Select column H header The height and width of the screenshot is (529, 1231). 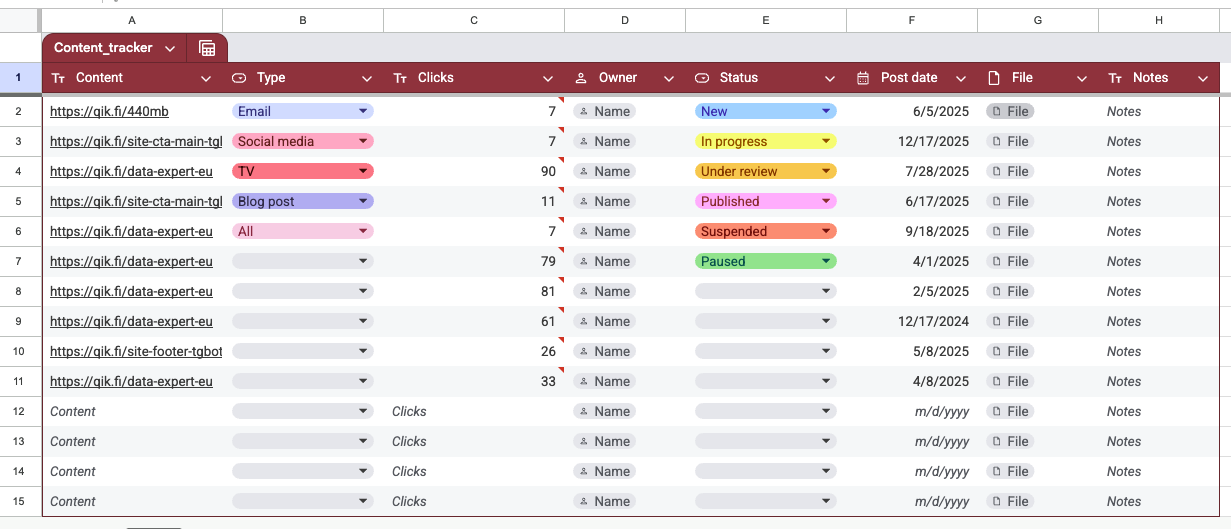1159,20
